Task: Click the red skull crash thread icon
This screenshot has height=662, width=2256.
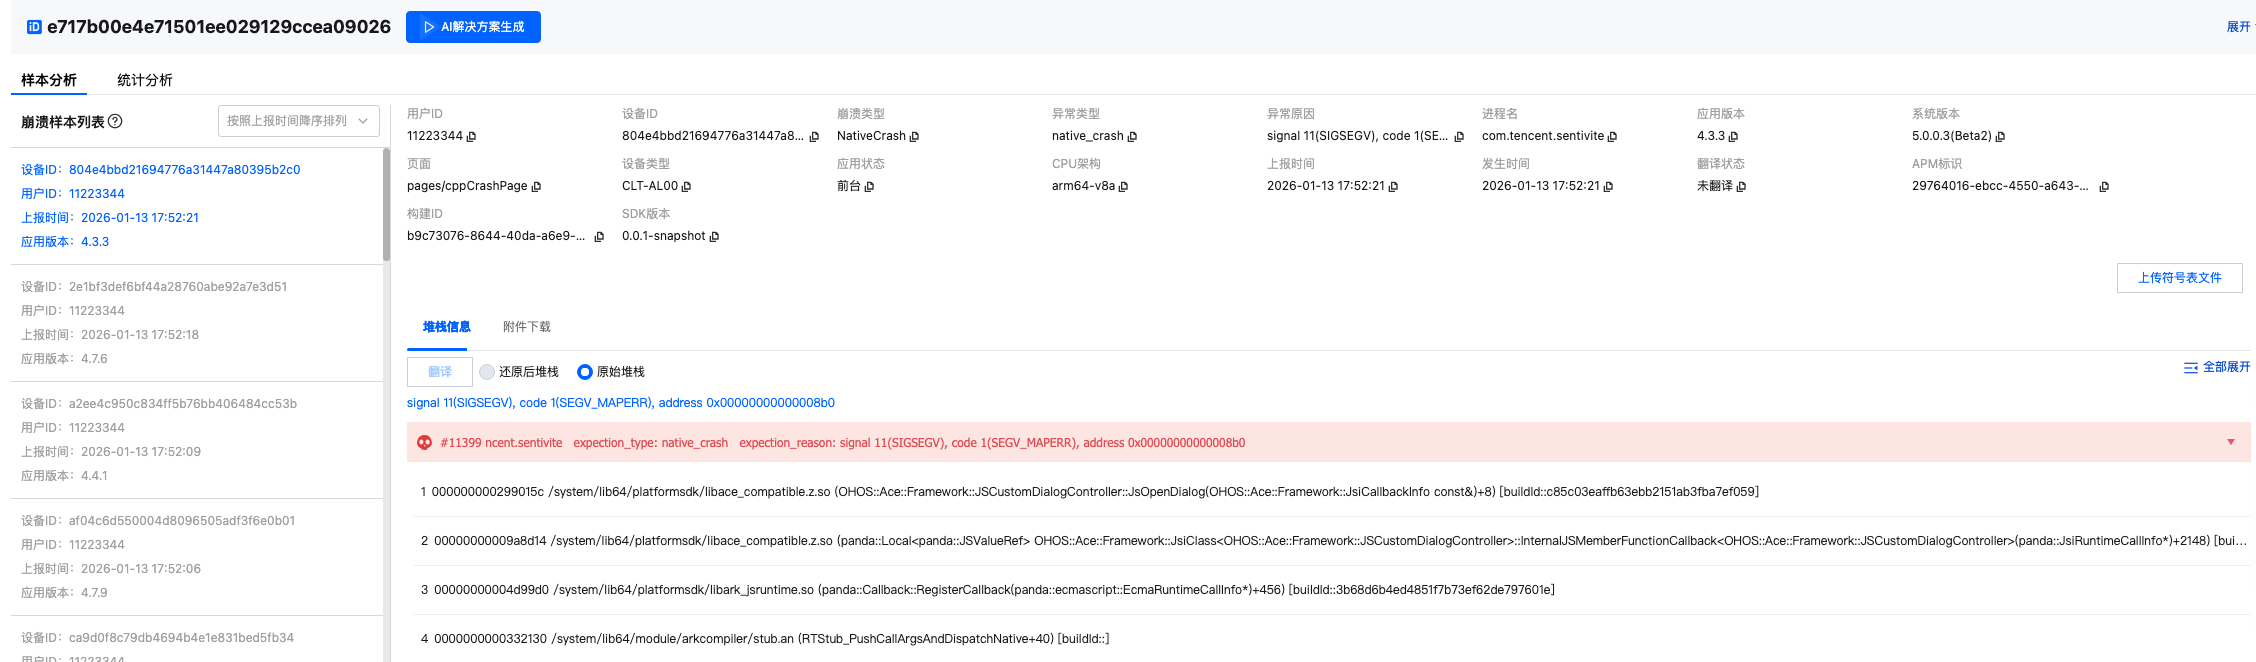Action: [425, 443]
